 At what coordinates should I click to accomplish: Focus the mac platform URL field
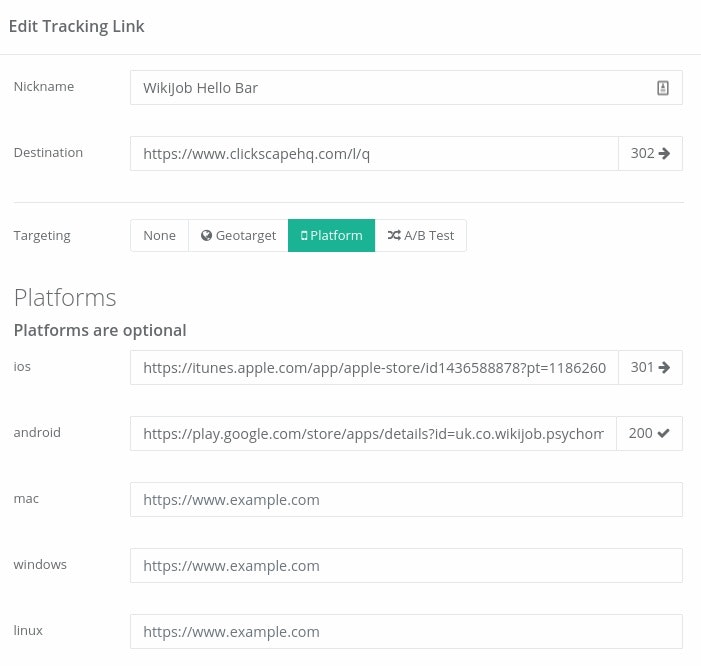coord(406,499)
